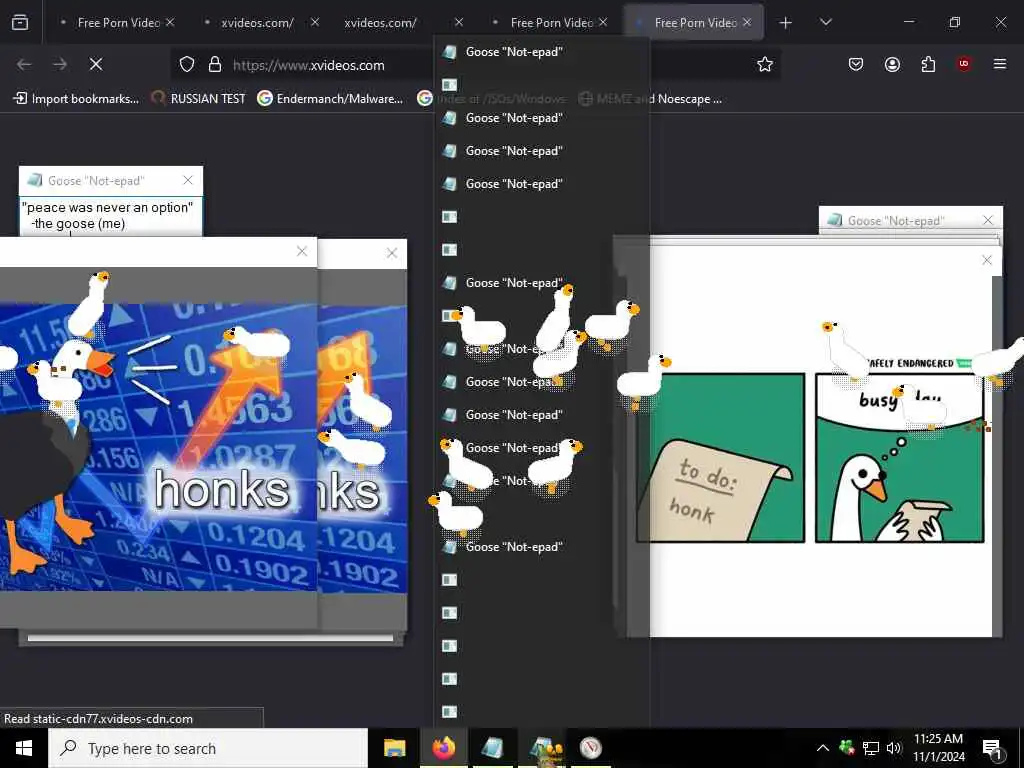Screen dimensions: 1024x768
Task: Open the Firefox account icon
Action: click(x=892, y=64)
